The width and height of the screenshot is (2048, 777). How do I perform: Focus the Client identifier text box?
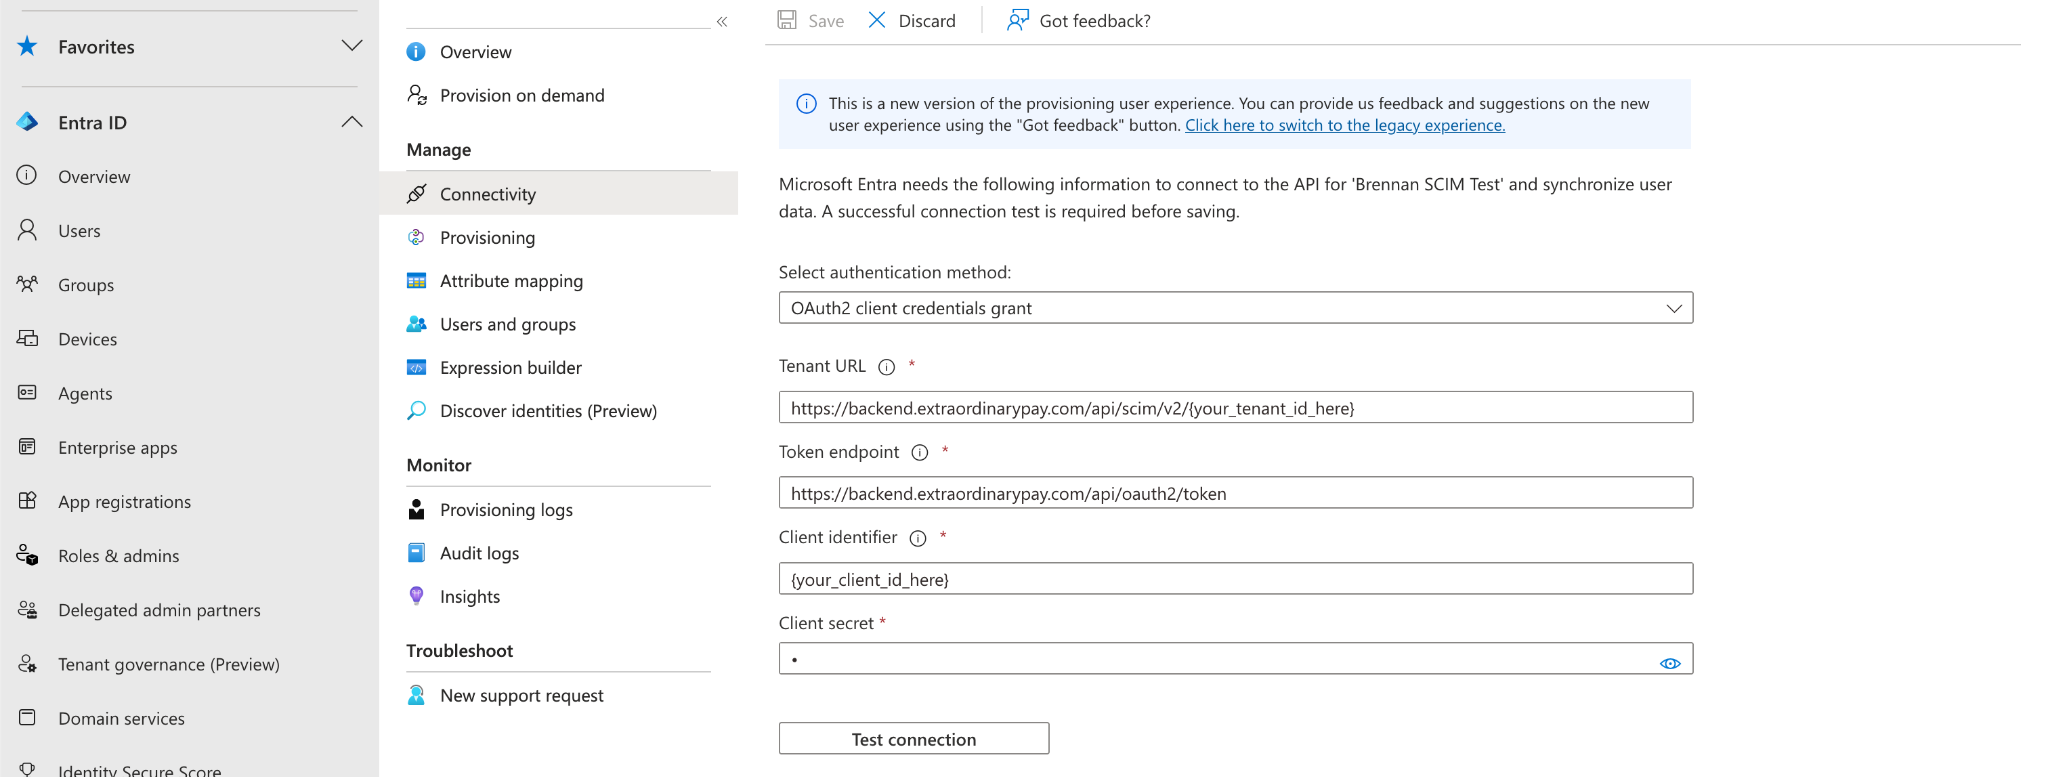pos(1236,578)
